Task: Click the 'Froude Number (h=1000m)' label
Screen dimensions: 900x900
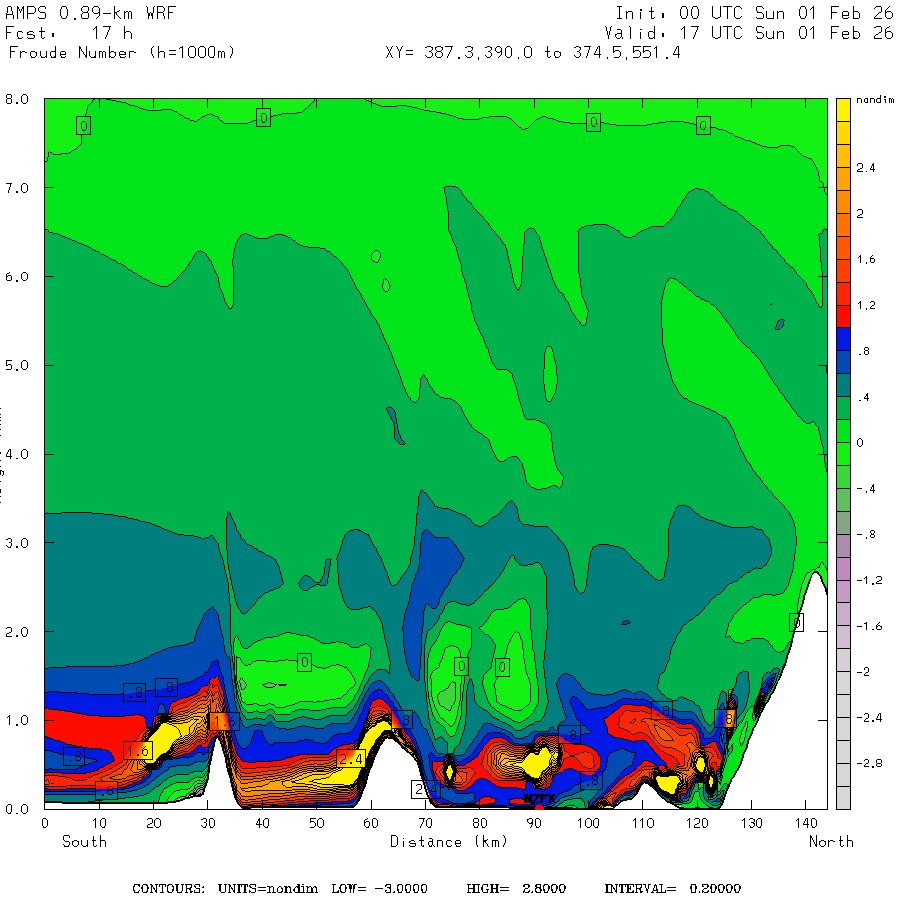Action: pyautogui.click(x=122, y=53)
